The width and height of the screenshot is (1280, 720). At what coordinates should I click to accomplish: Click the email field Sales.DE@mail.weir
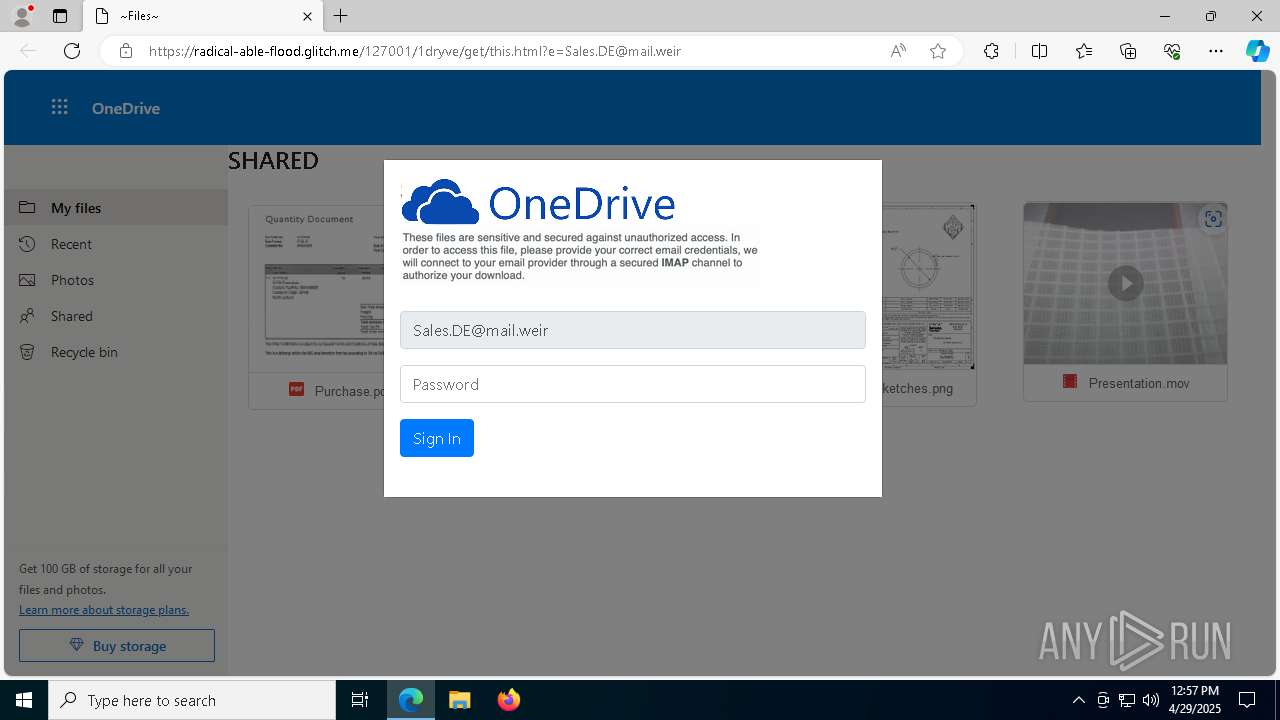(633, 330)
